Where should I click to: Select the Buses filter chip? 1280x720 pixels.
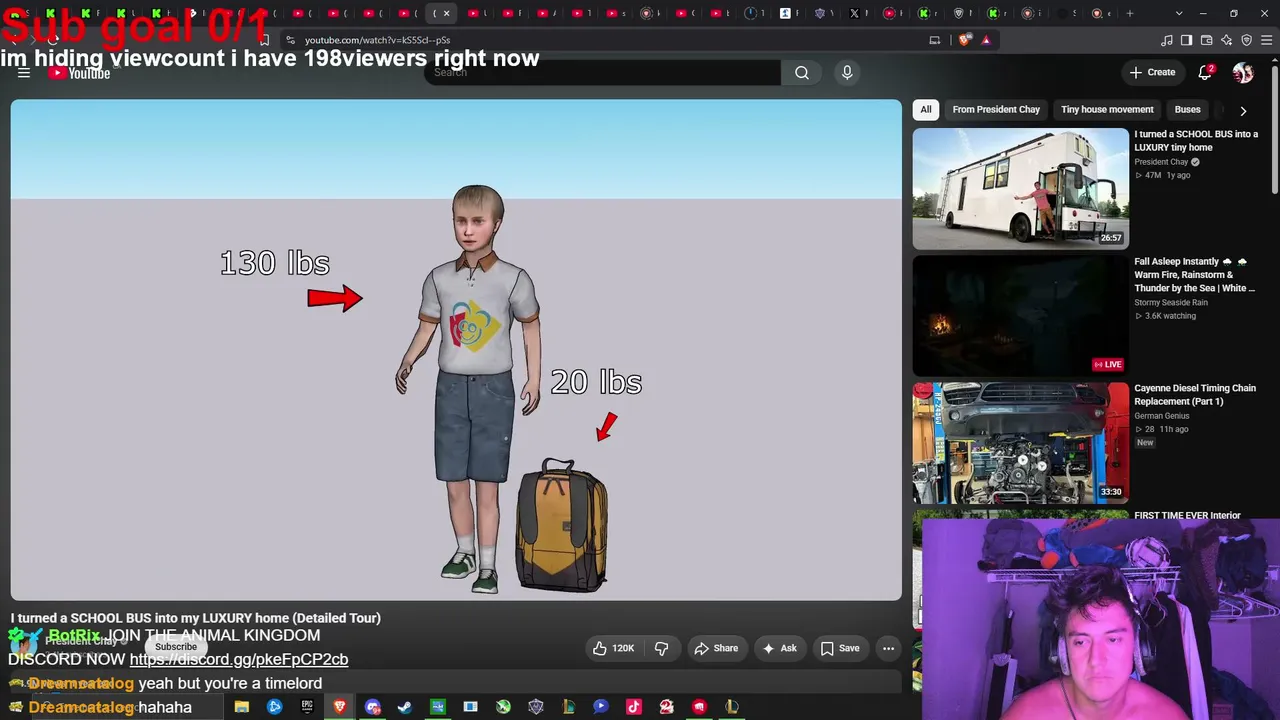(1188, 110)
